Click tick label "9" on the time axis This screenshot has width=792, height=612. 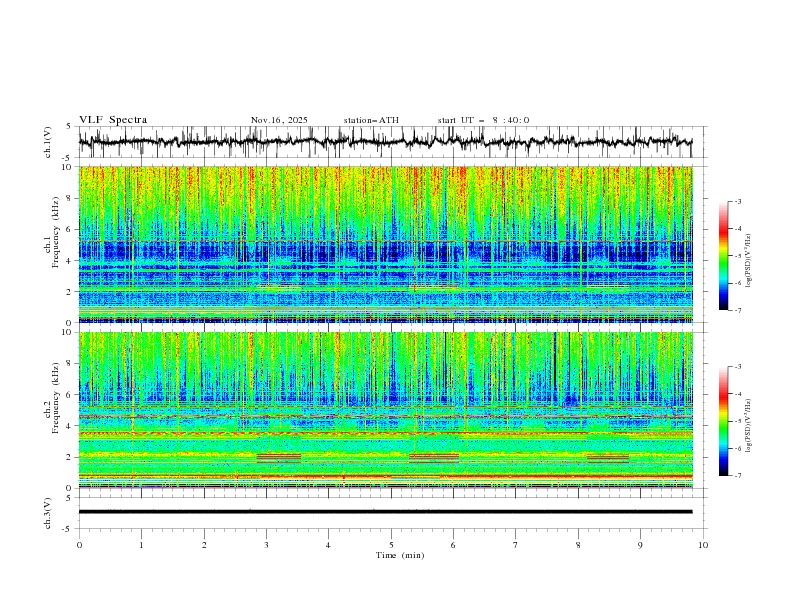(640, 545)
